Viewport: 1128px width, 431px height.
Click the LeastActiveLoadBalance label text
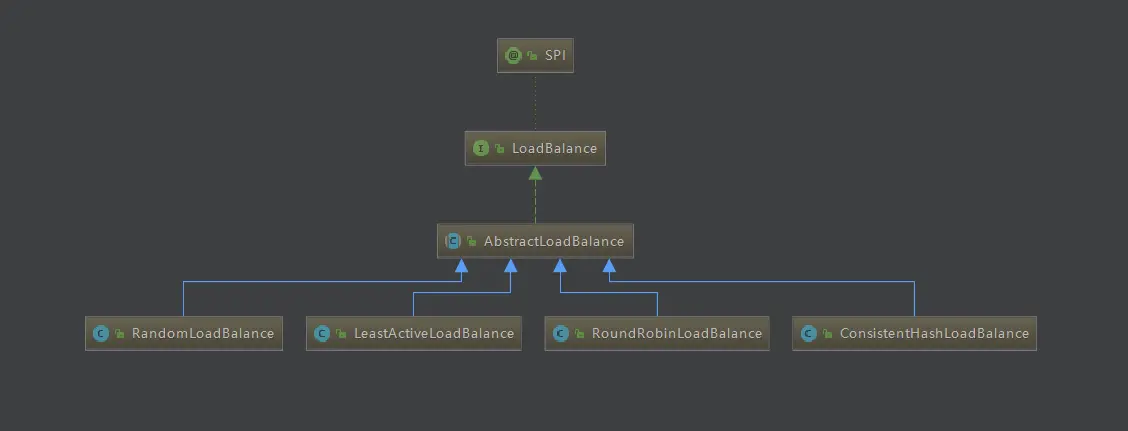(x=434, y=334)
